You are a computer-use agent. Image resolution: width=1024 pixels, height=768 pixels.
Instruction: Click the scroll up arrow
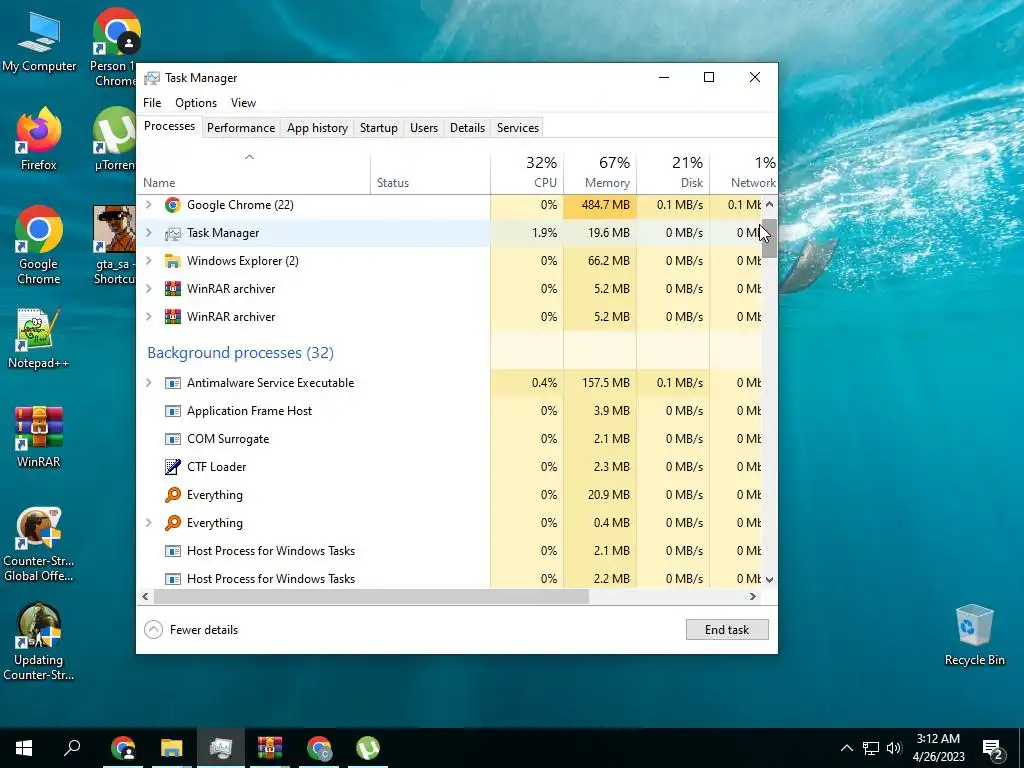pos(769,205)
